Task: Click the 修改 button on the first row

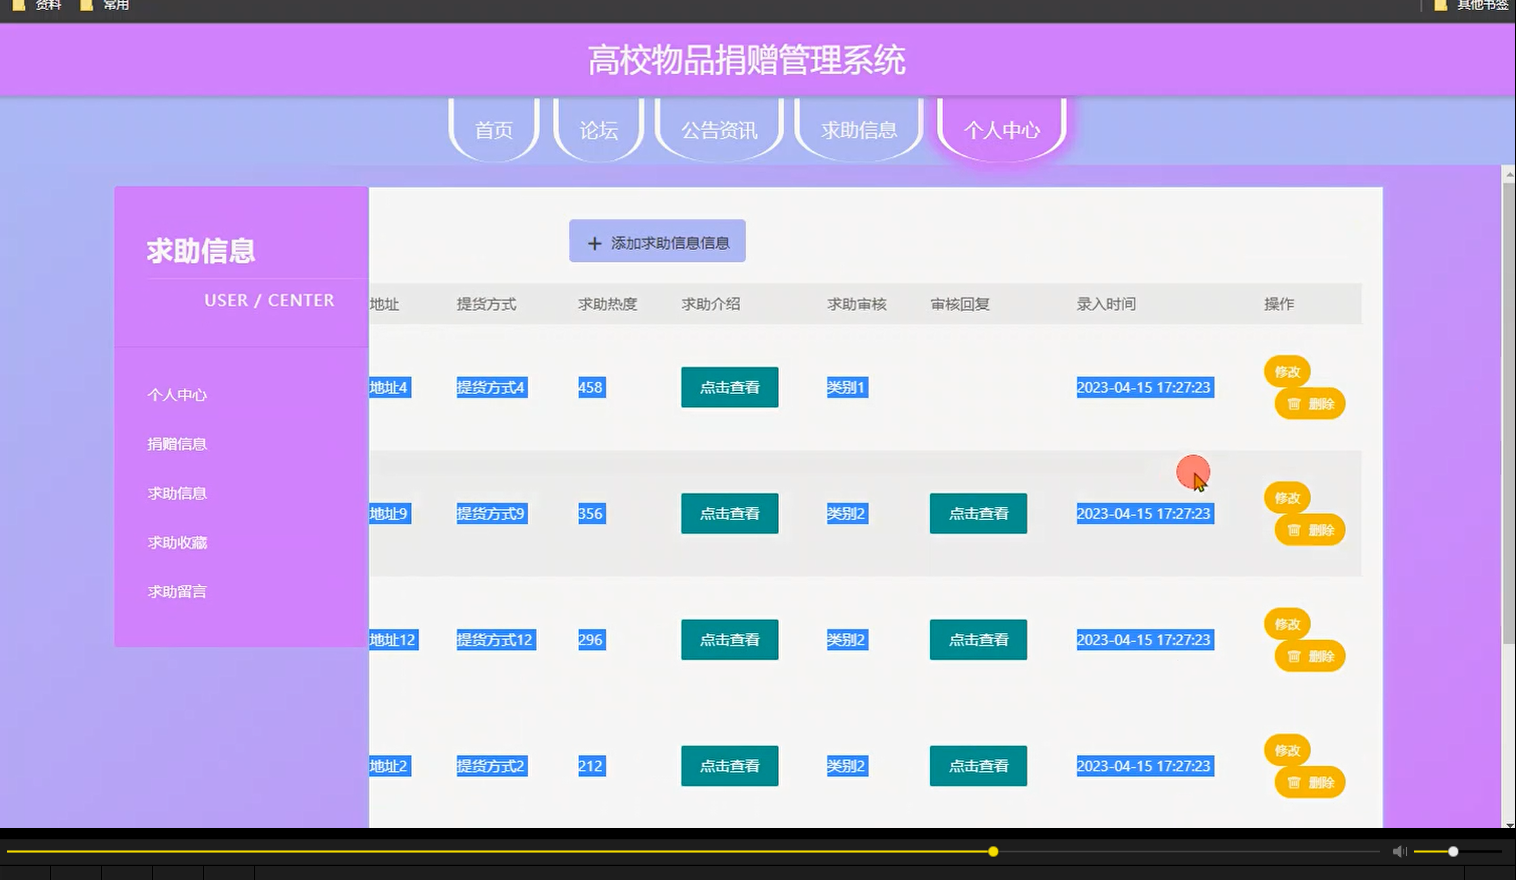Action: [x=1286, y=371]
